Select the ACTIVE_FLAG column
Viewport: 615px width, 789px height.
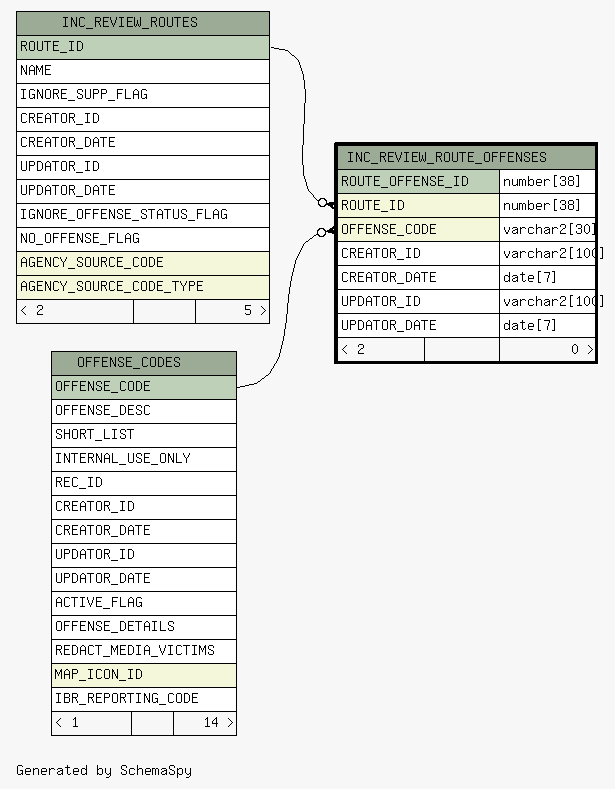pos(144,603)
